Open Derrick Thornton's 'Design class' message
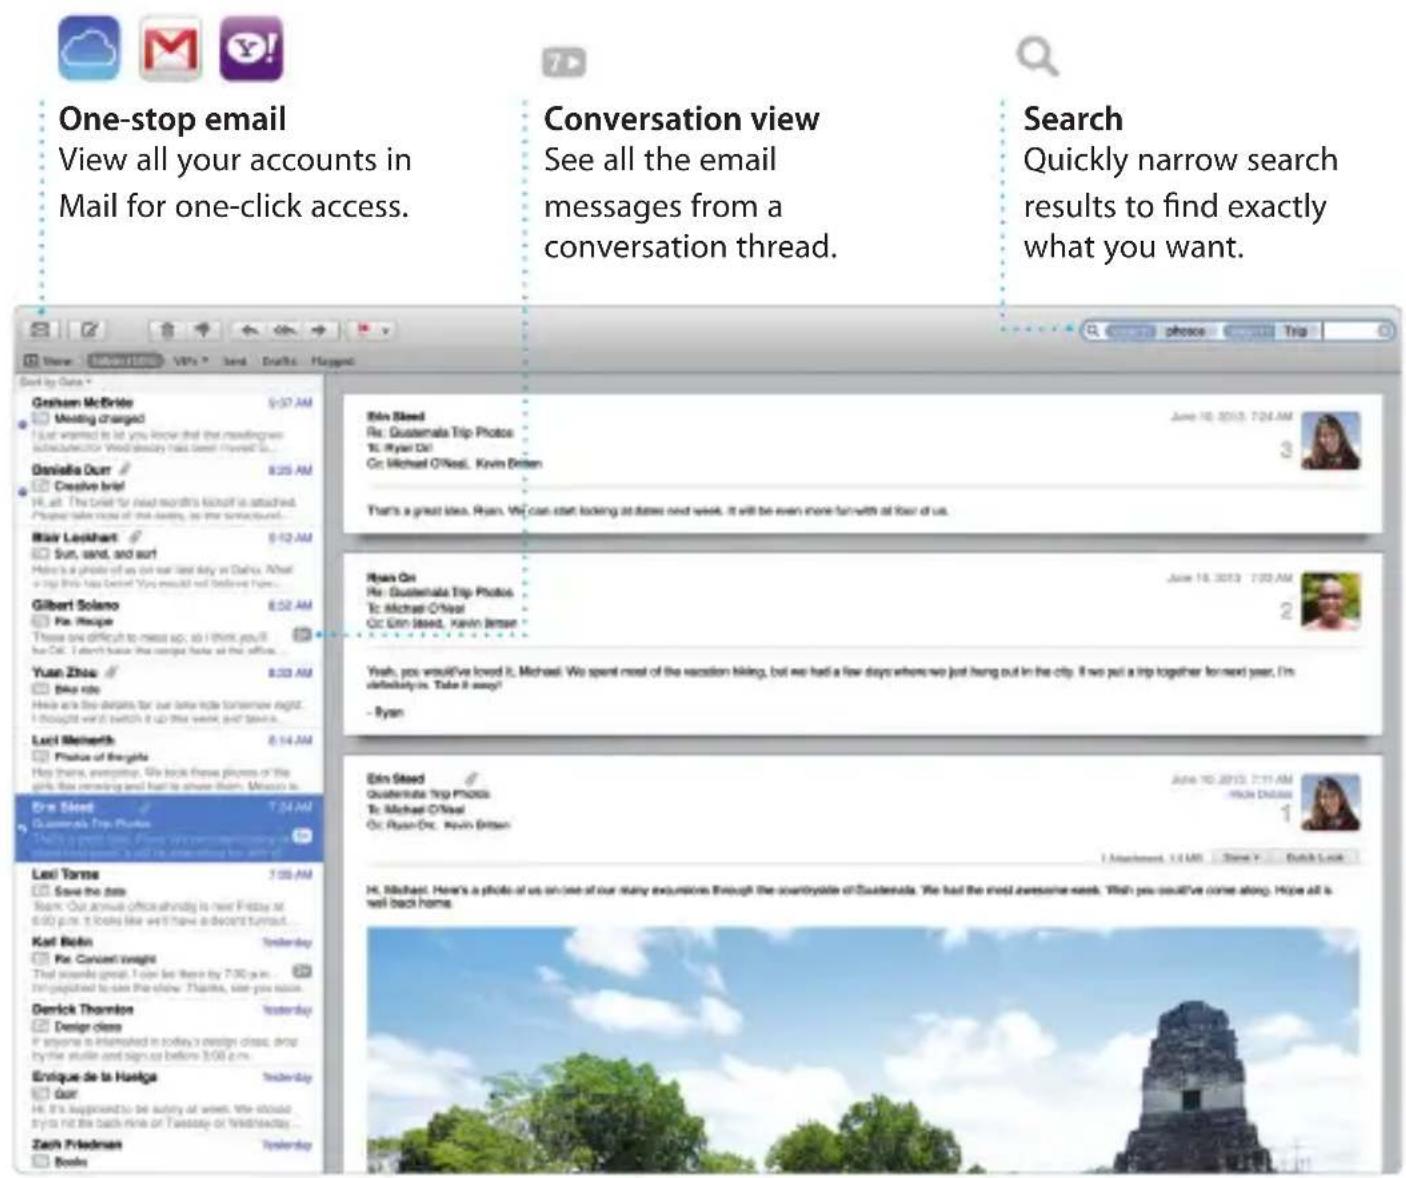This screenshot has height=1178, width=1406. coord(168,1032)
